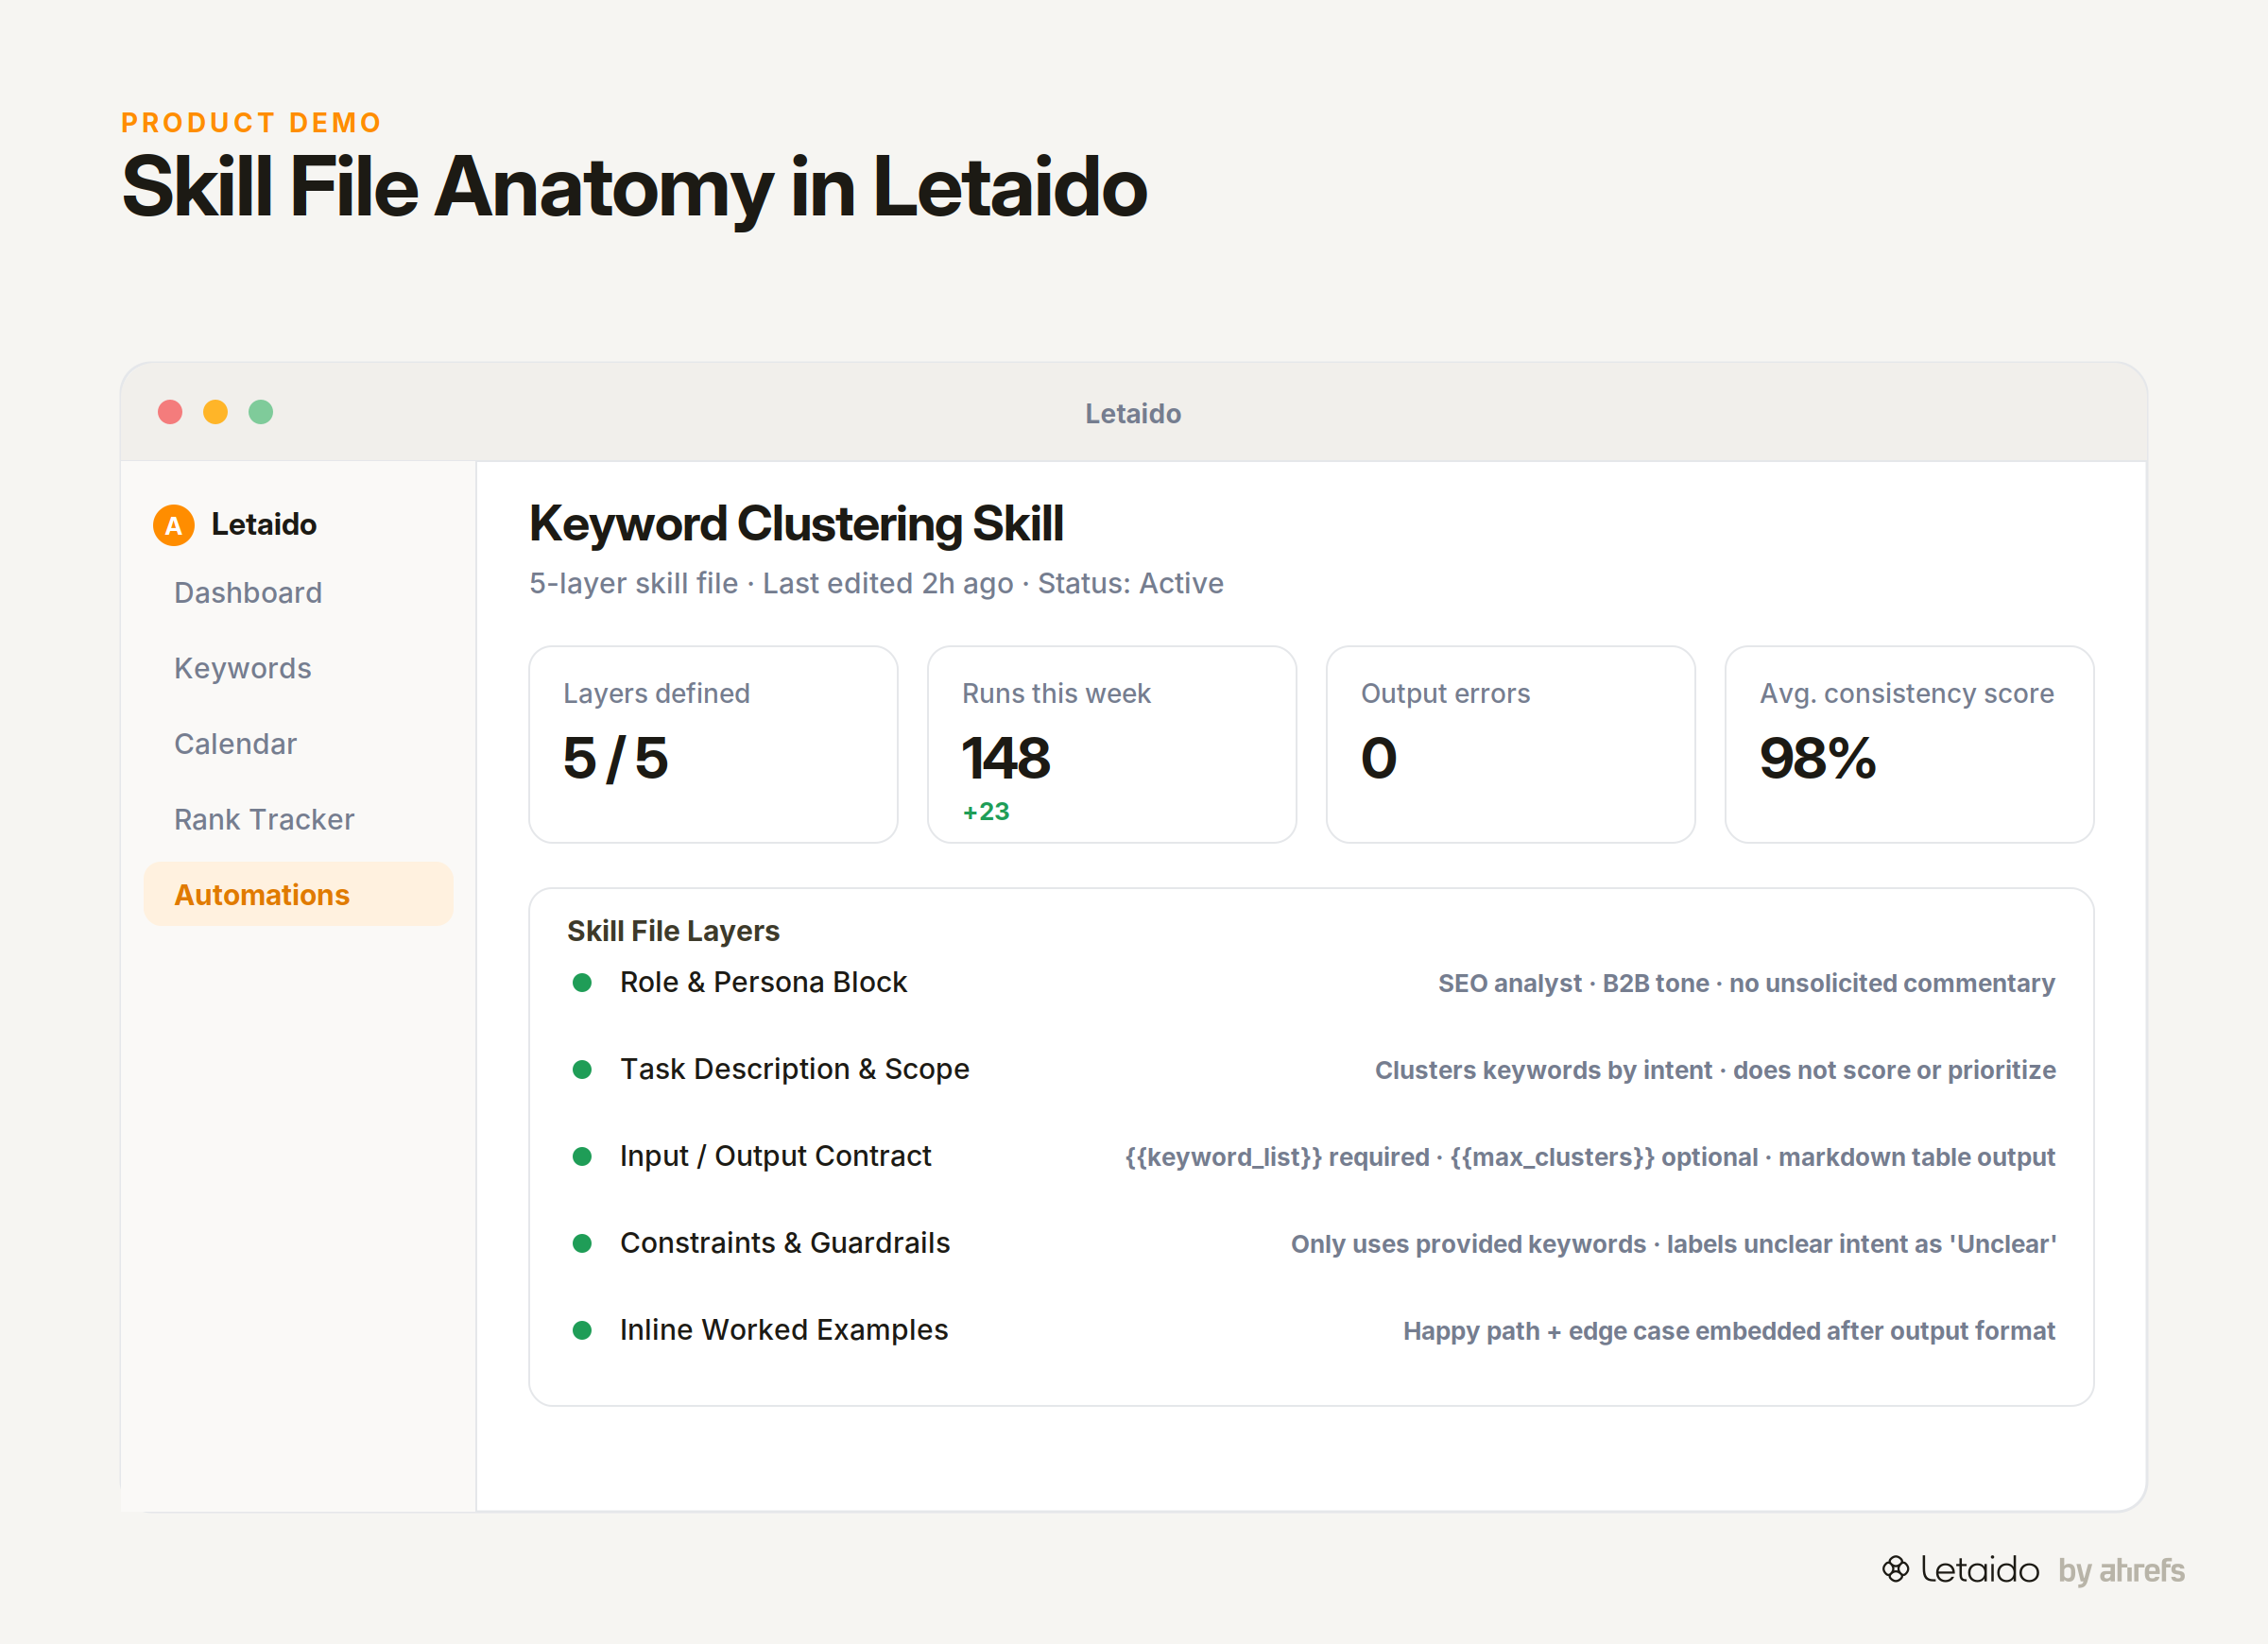
Task: Click the 0 output errors value
Action: pos(1379,758)
